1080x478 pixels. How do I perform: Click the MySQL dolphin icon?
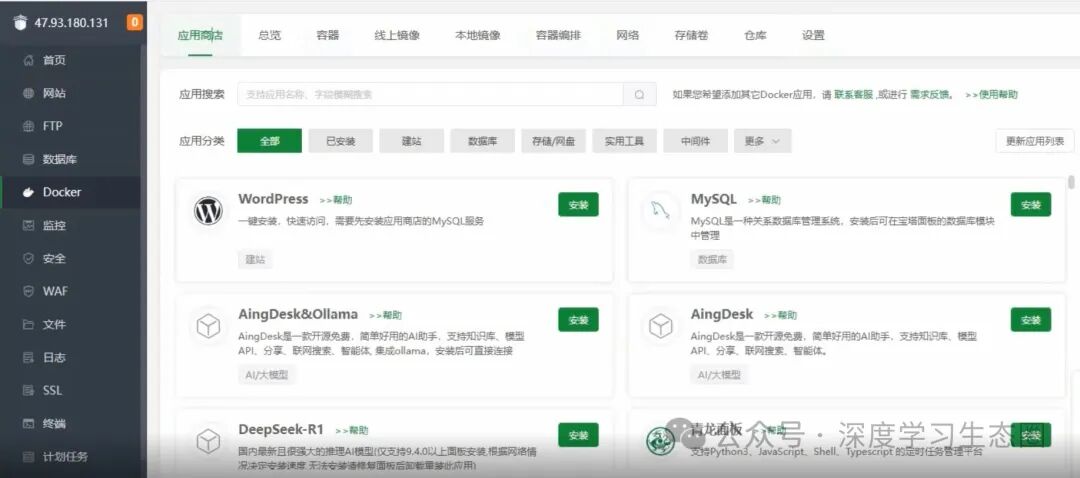click(661, 211)
